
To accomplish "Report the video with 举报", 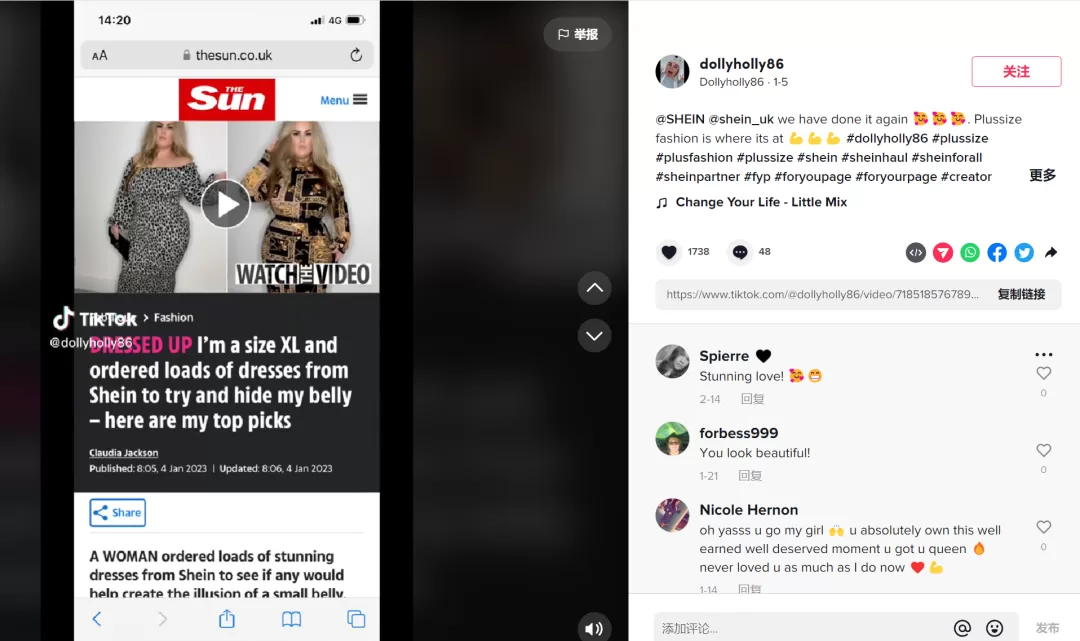I will point(577,34).
